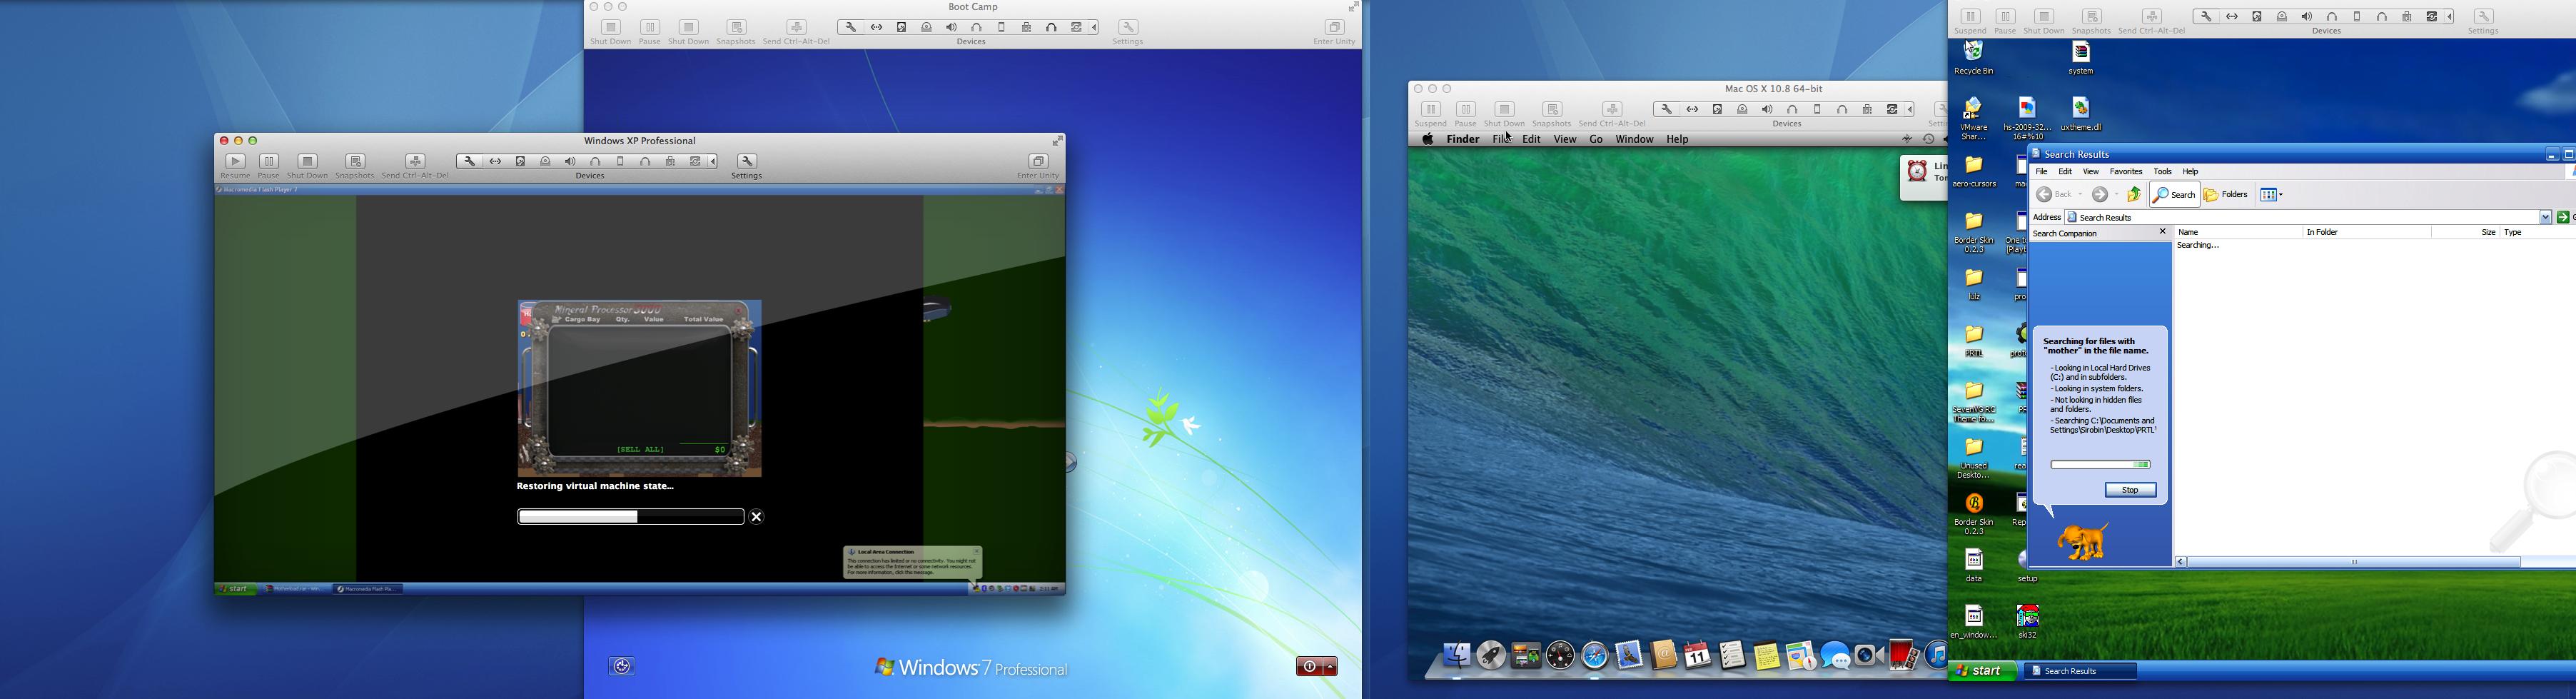The width and height of the screenshot is (2576, 699).
Task: Select the aero-cursors folder on the desktop
Action: click(1974, 171)
